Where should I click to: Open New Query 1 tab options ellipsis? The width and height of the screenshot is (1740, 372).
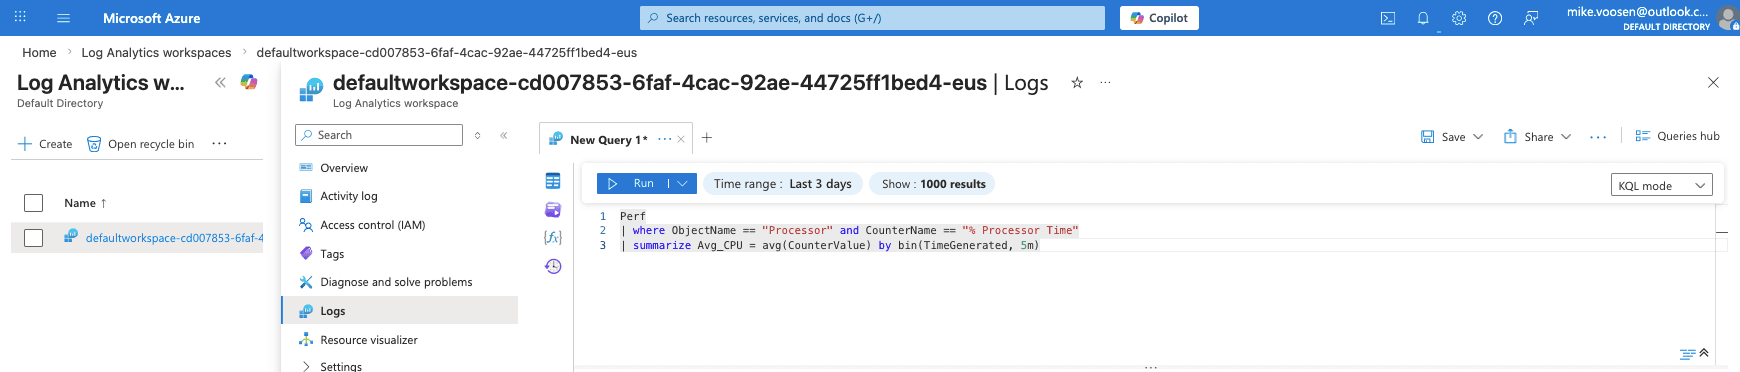pyautogui.click(x=664, y=139)
